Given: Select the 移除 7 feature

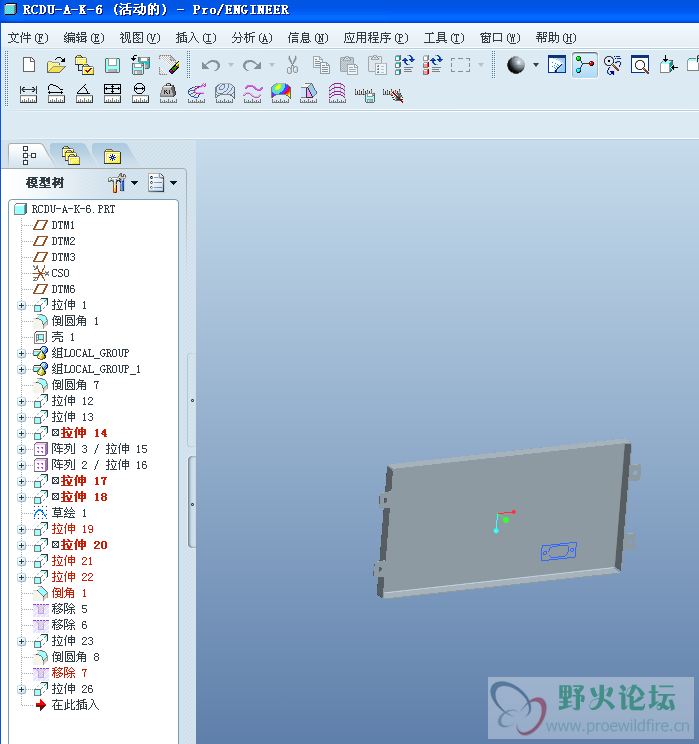Looking at the screenshot, I should coord(60,673).
